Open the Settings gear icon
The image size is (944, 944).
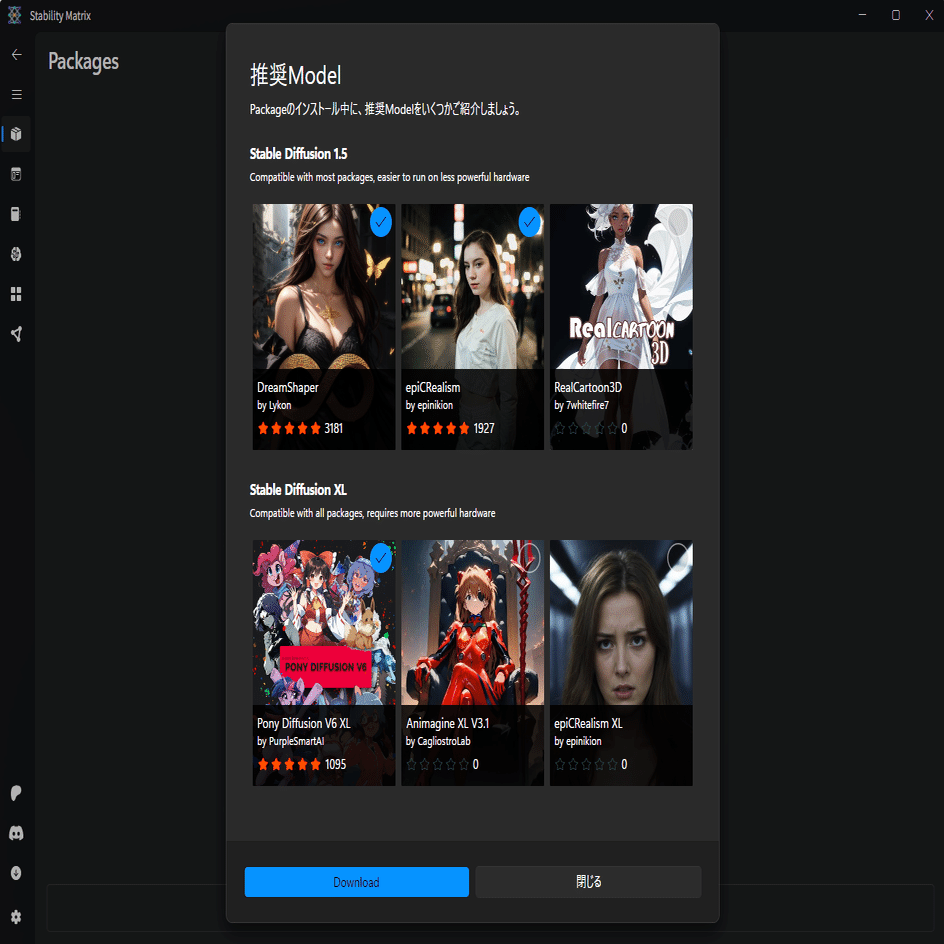coord(16,917)
